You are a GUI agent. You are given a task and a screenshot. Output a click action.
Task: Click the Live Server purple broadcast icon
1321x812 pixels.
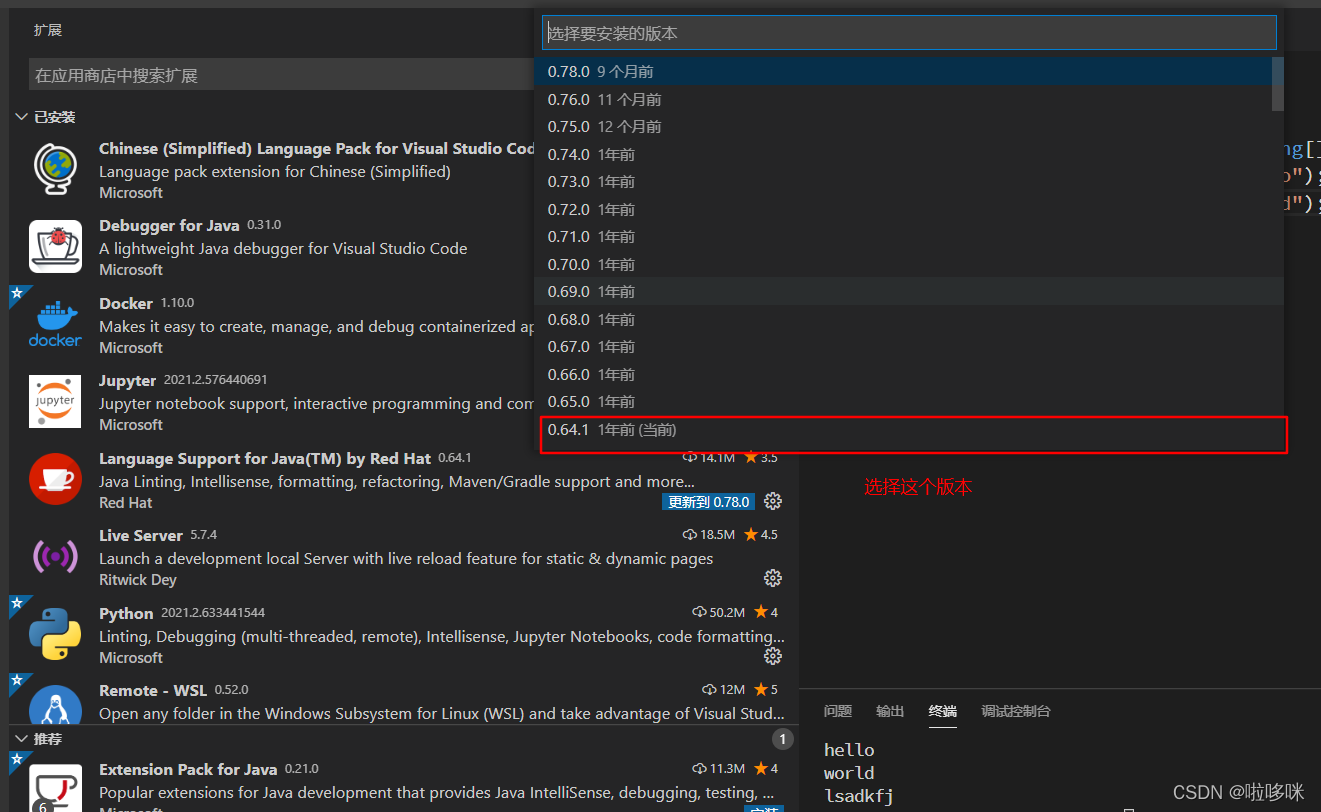[x=55, y=556]
